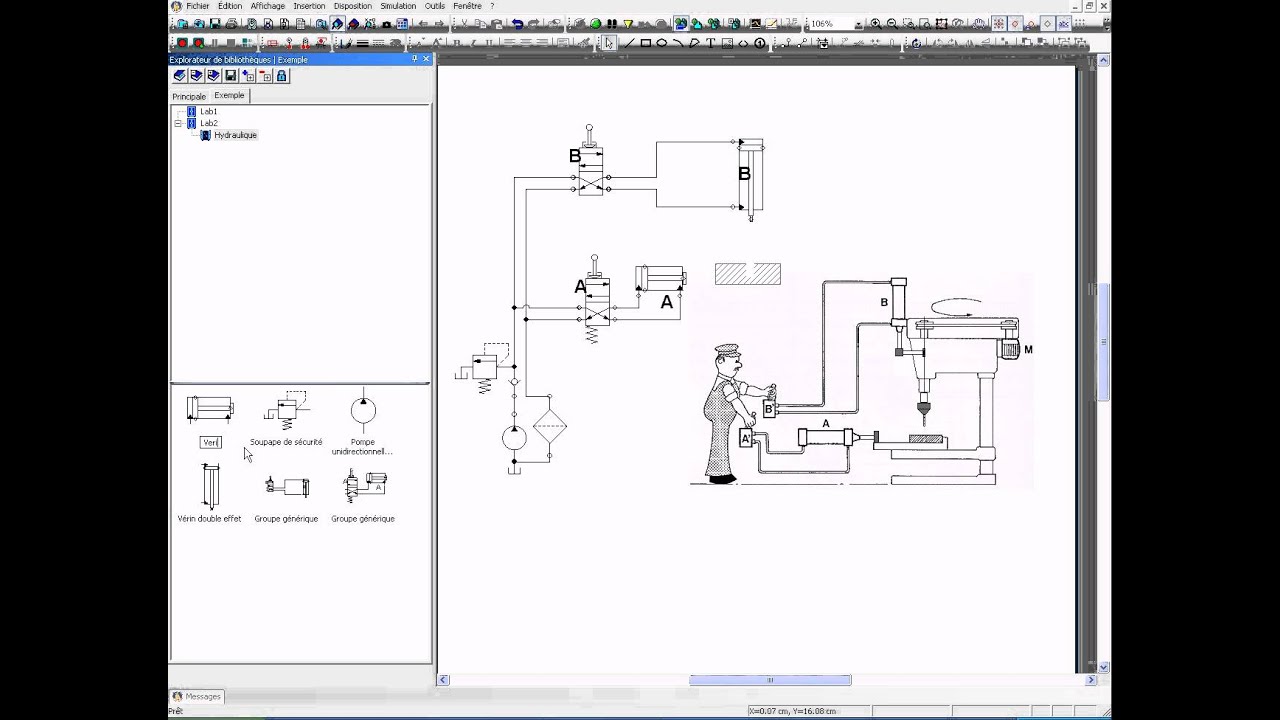
Task: Click the Undo arrow icon
Action: (x=517, y=23)
